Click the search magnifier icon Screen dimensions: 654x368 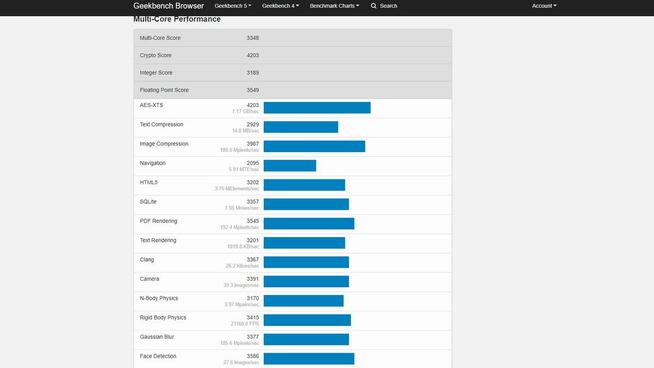tap(373, 6)
